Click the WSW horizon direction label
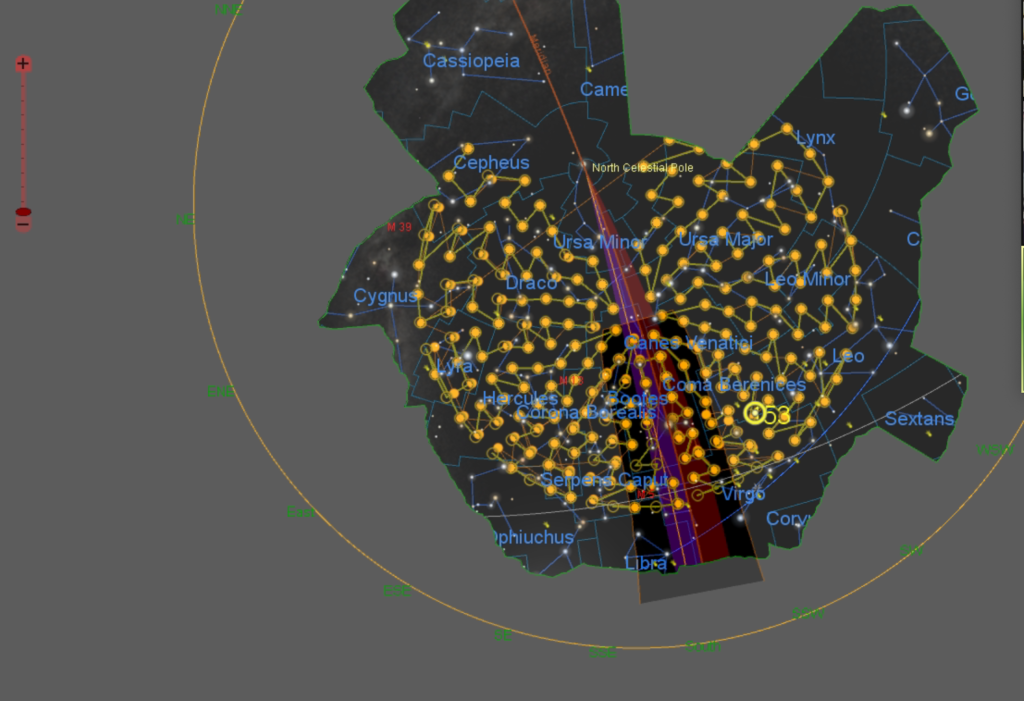Image resolution: width=1024 pixels, height=701 pixels. (995, 450)
